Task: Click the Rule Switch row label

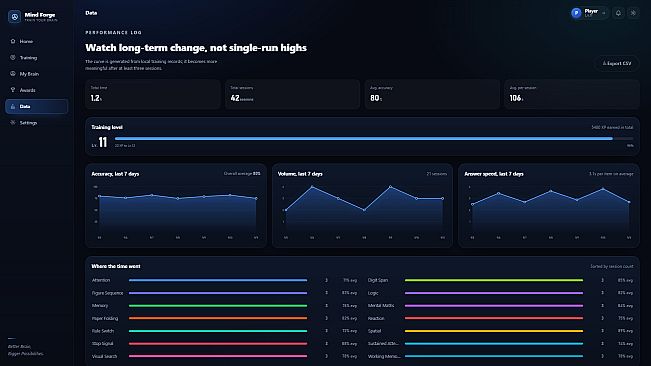Action: click(x=103, y=331)
